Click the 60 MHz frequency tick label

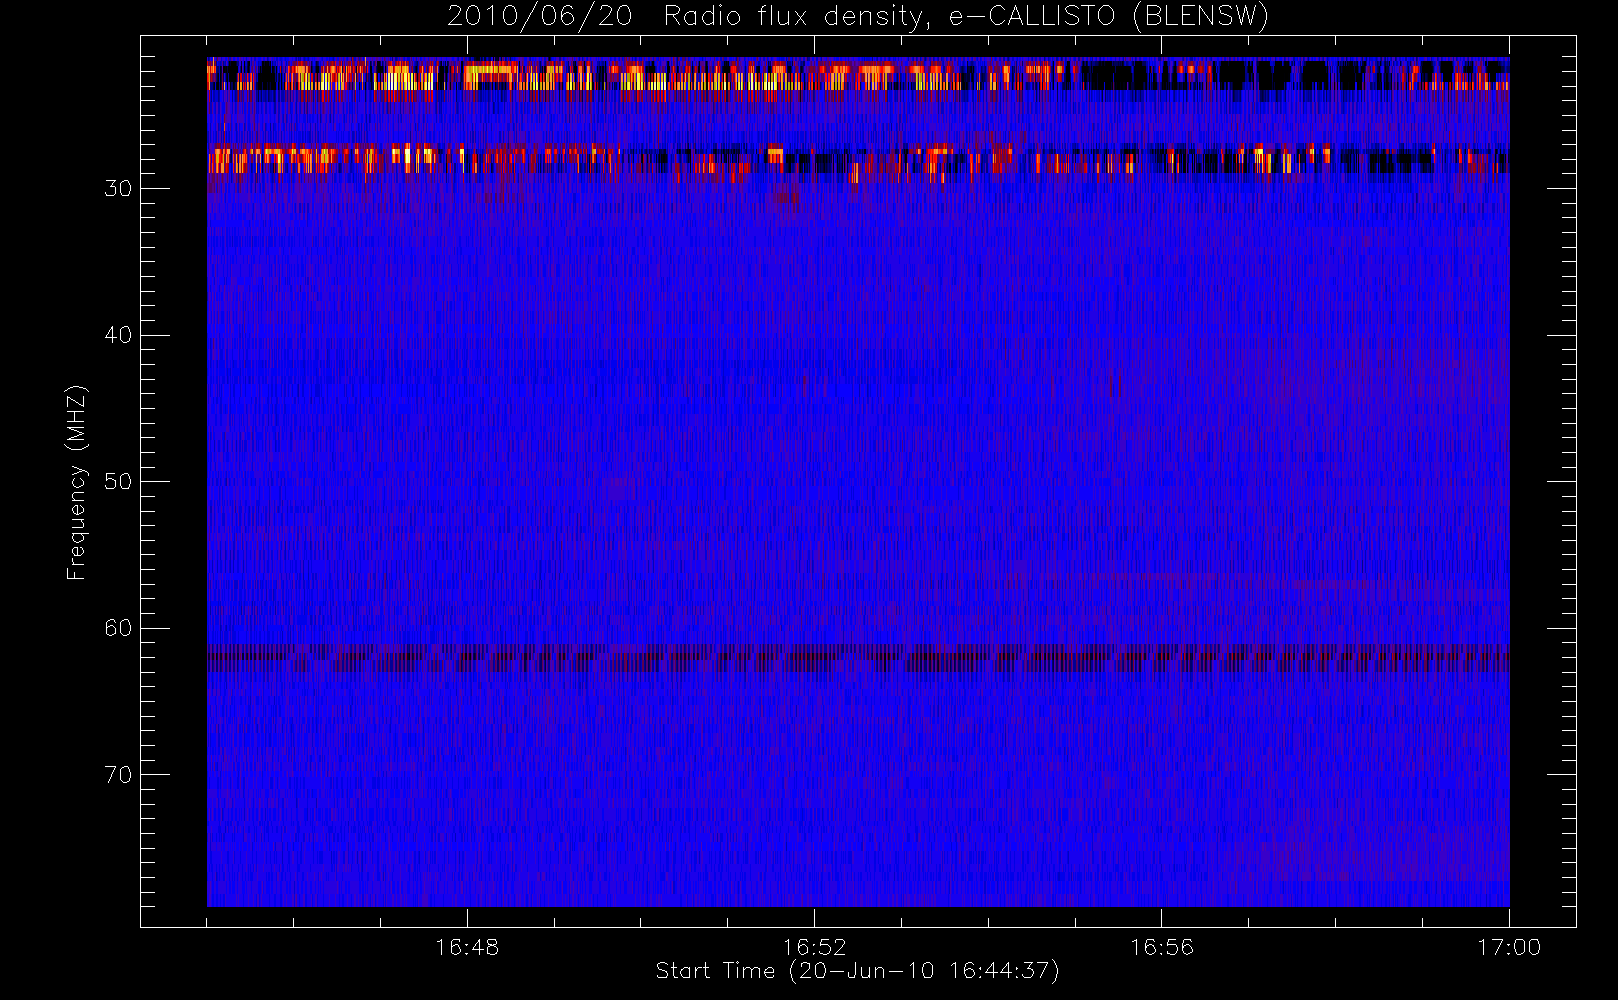point(118,628)
